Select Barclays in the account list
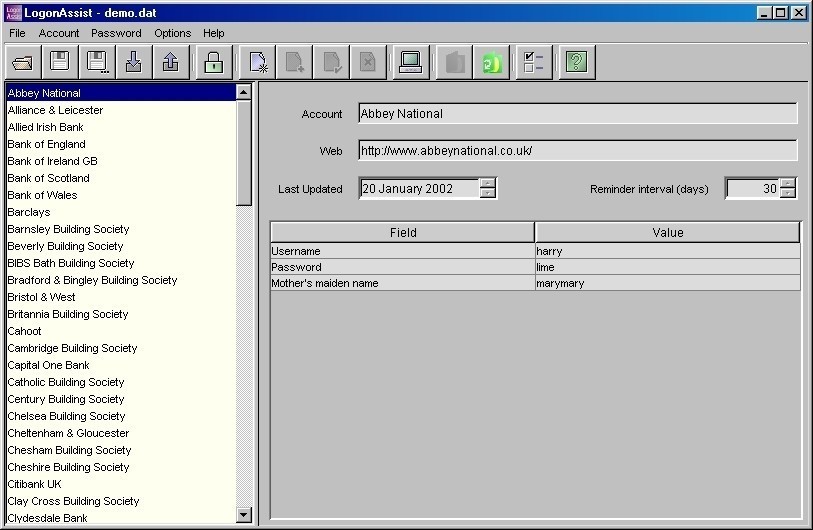The height and width of the screenshot is (530, 813). [121, 212]
